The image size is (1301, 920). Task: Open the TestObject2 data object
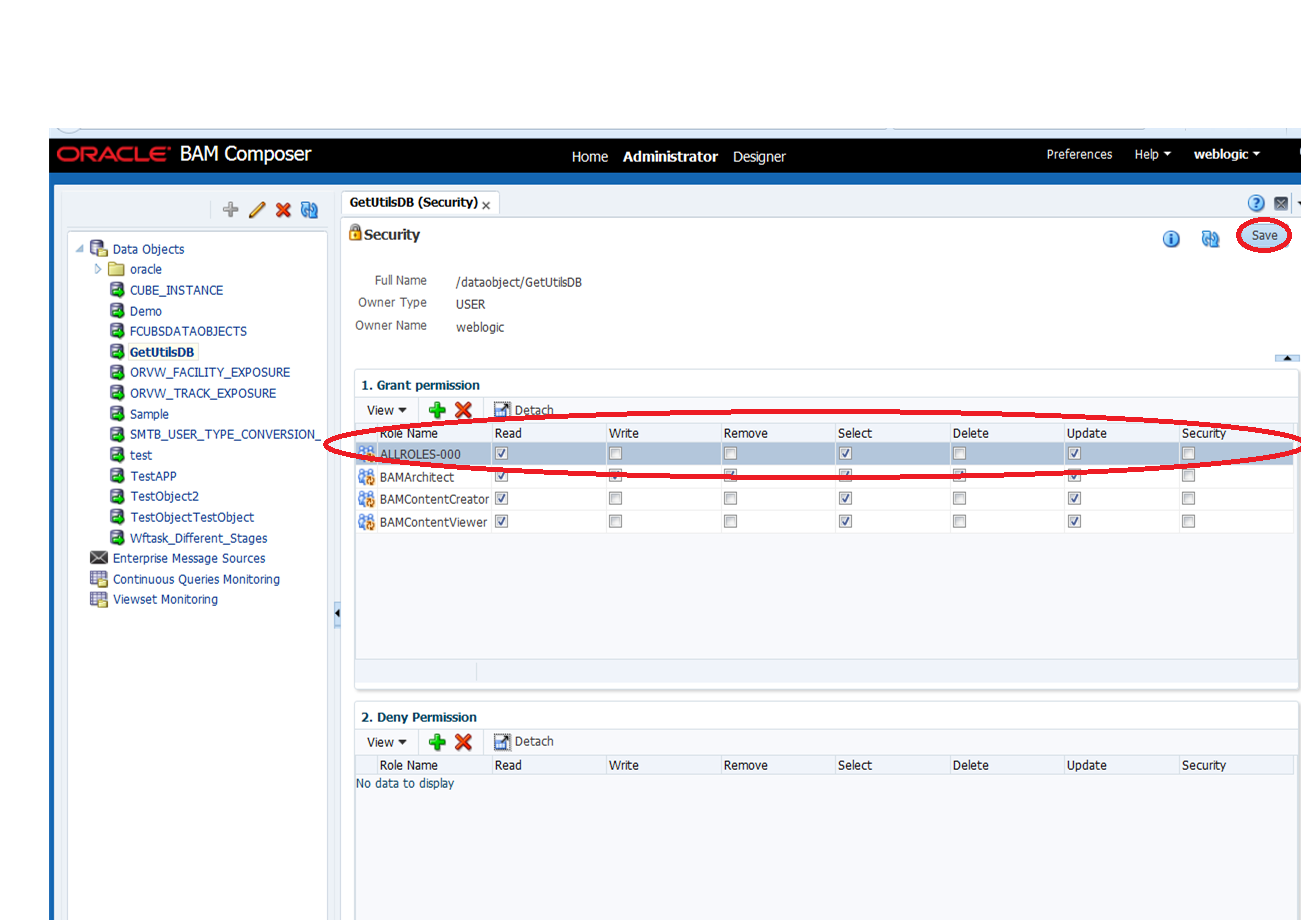coord(164,496)
